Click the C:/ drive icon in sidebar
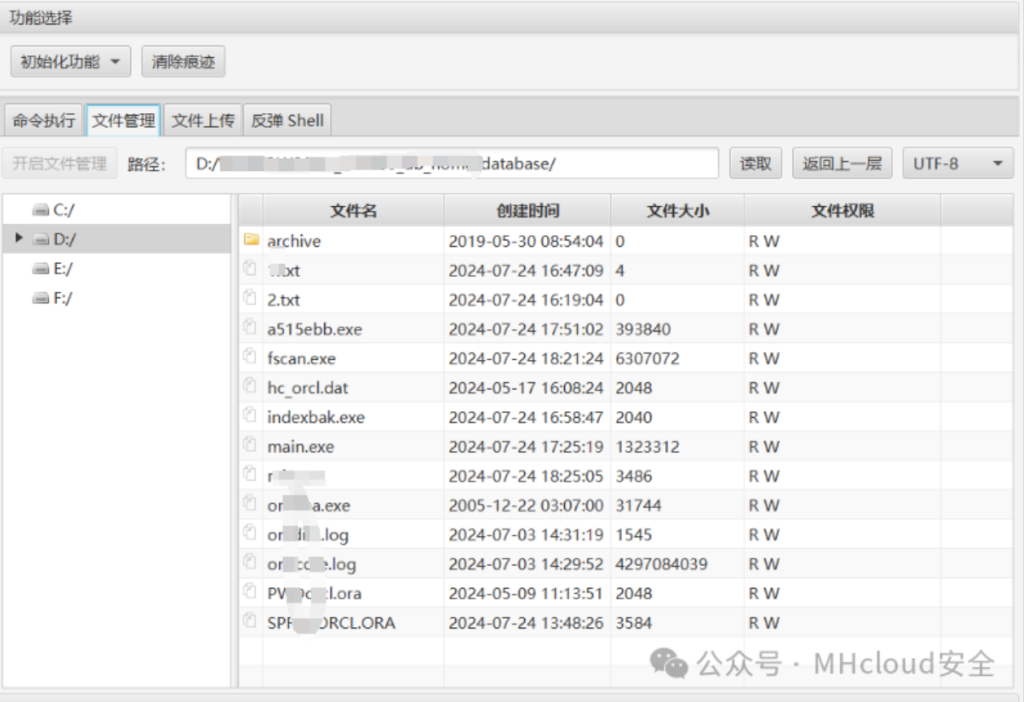The width and height of the screenshot is (1024, 702). 43,211
